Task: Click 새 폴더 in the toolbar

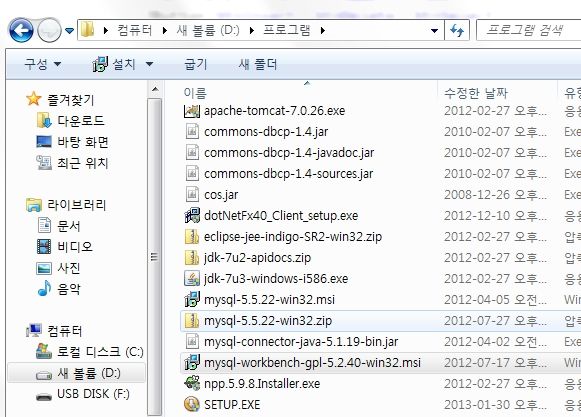Action: click(x=258, y=64)
